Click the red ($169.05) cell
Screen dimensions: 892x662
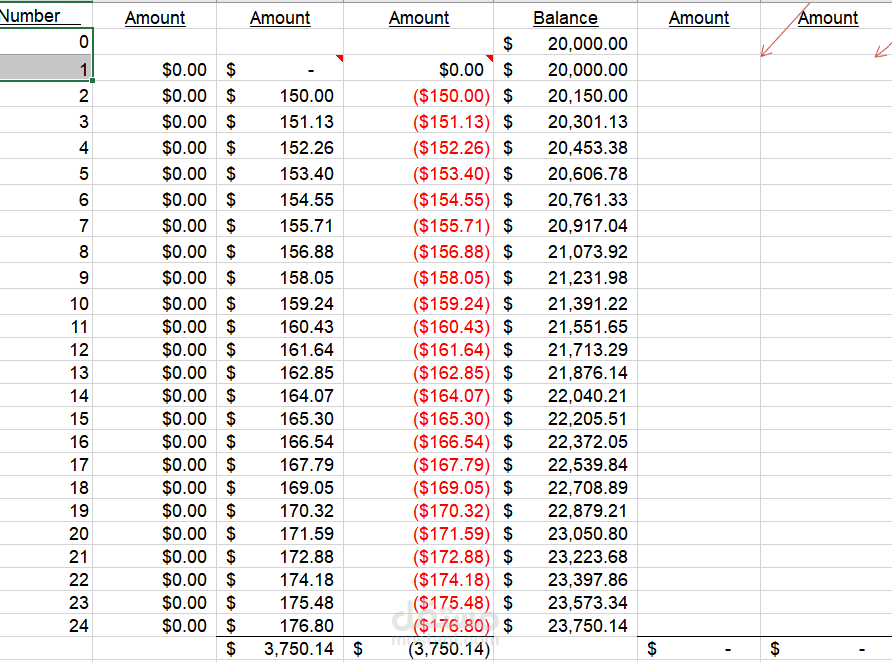(x=418, y=487)
